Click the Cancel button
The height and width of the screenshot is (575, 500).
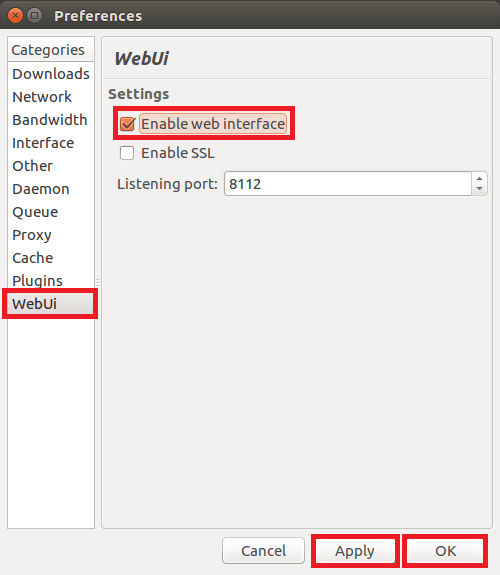[263, 551]
